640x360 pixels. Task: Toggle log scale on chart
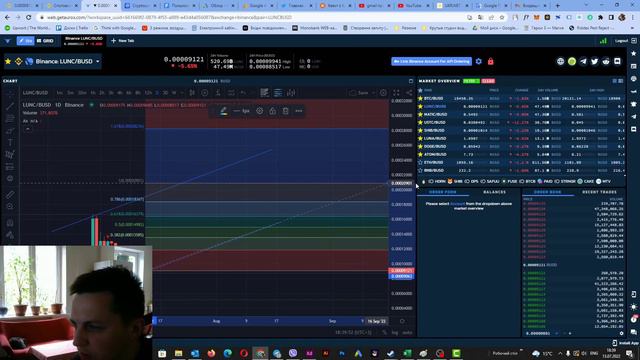click(395, 333)
